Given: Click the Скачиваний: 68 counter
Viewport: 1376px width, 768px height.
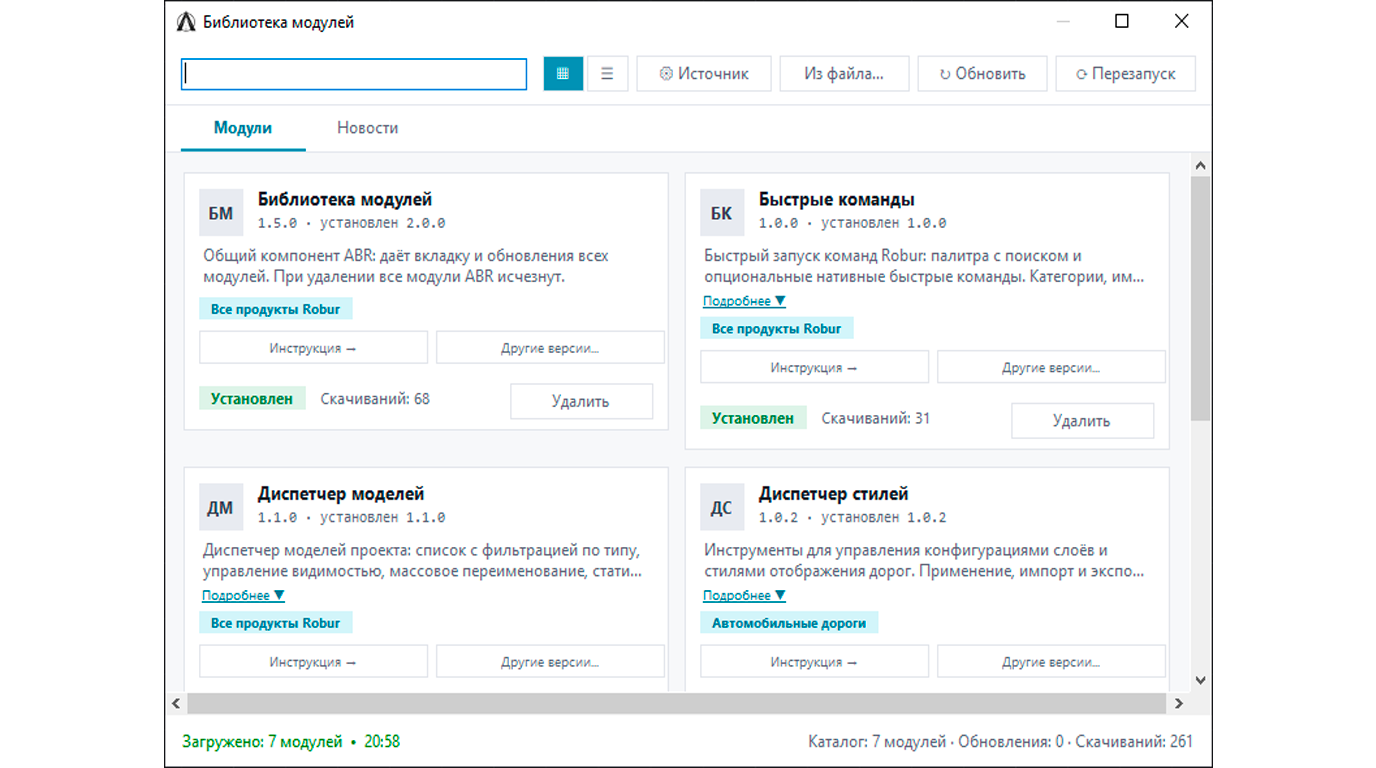Looking at the screenshot, I should [375, 399].
